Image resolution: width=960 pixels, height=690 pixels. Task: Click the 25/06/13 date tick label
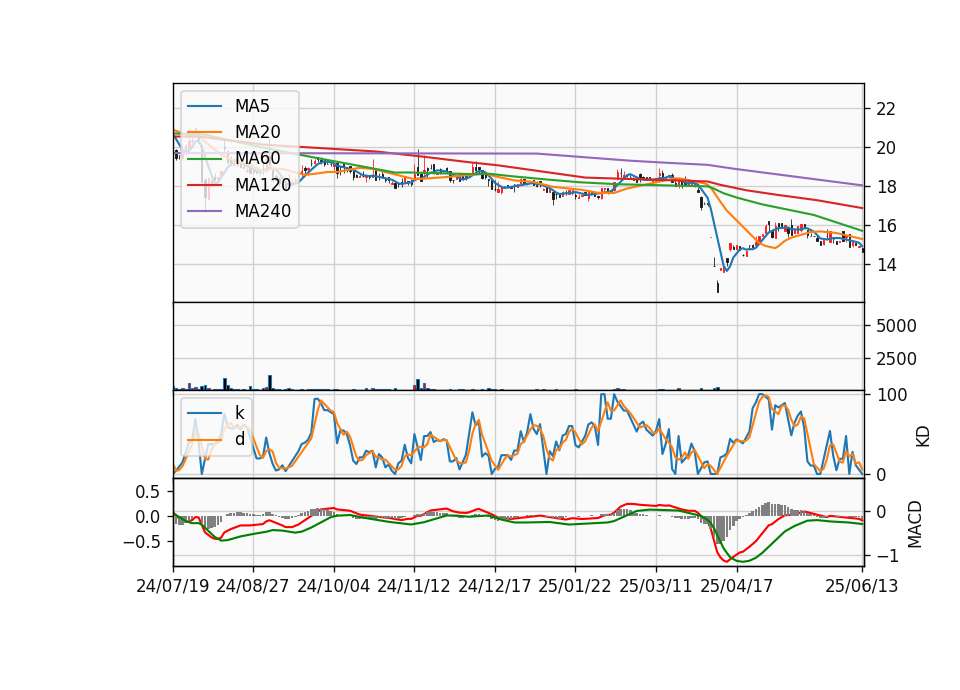pos(862,586)
